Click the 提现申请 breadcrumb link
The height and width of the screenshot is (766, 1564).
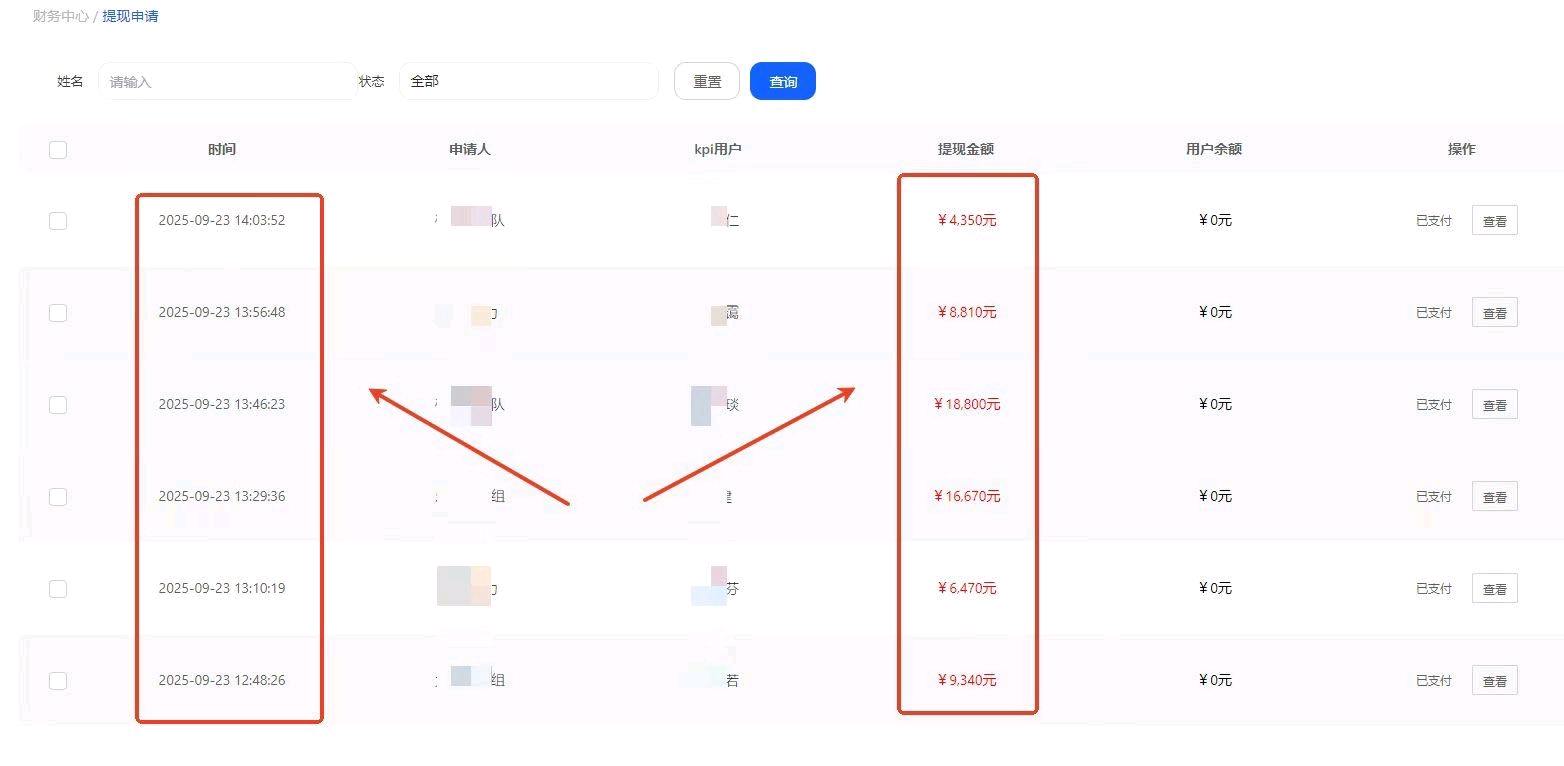(130, 16)
